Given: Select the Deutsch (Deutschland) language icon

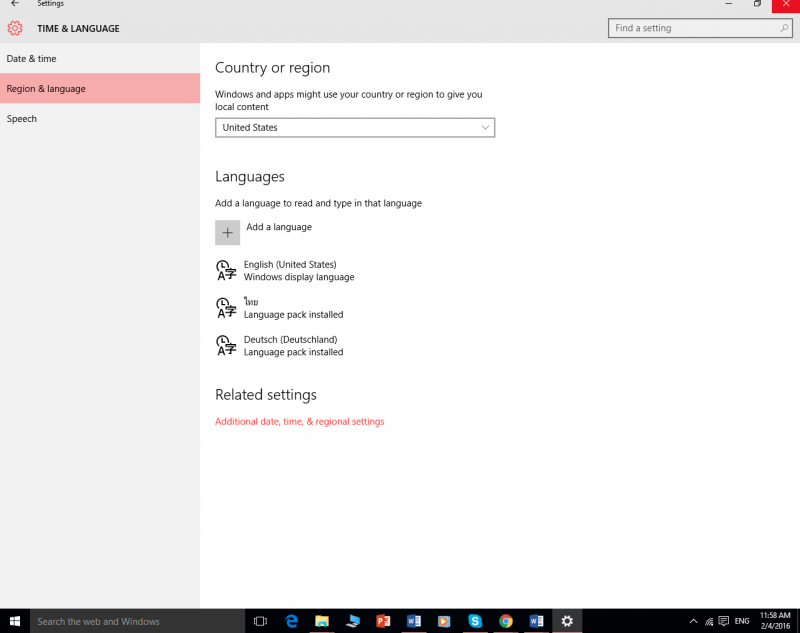Looking at the screenshot, I should pyautogui.click(x=226, y=345).
